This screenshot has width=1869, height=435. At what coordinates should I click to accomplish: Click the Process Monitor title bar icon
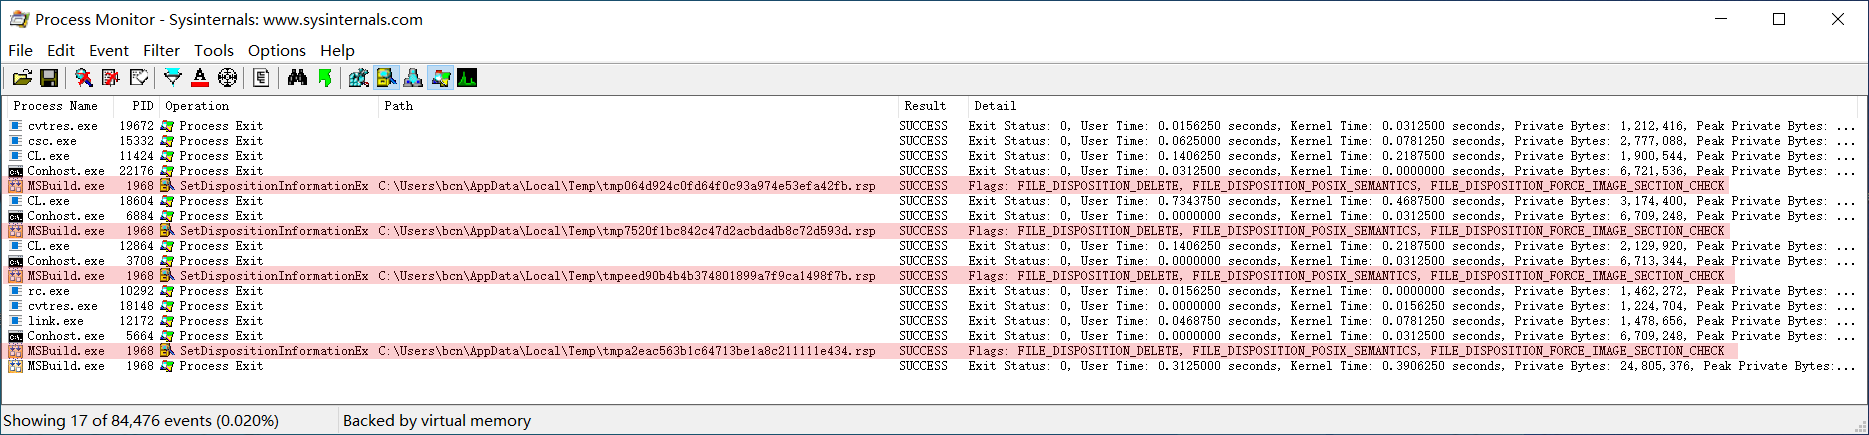(x=19, y=19)
